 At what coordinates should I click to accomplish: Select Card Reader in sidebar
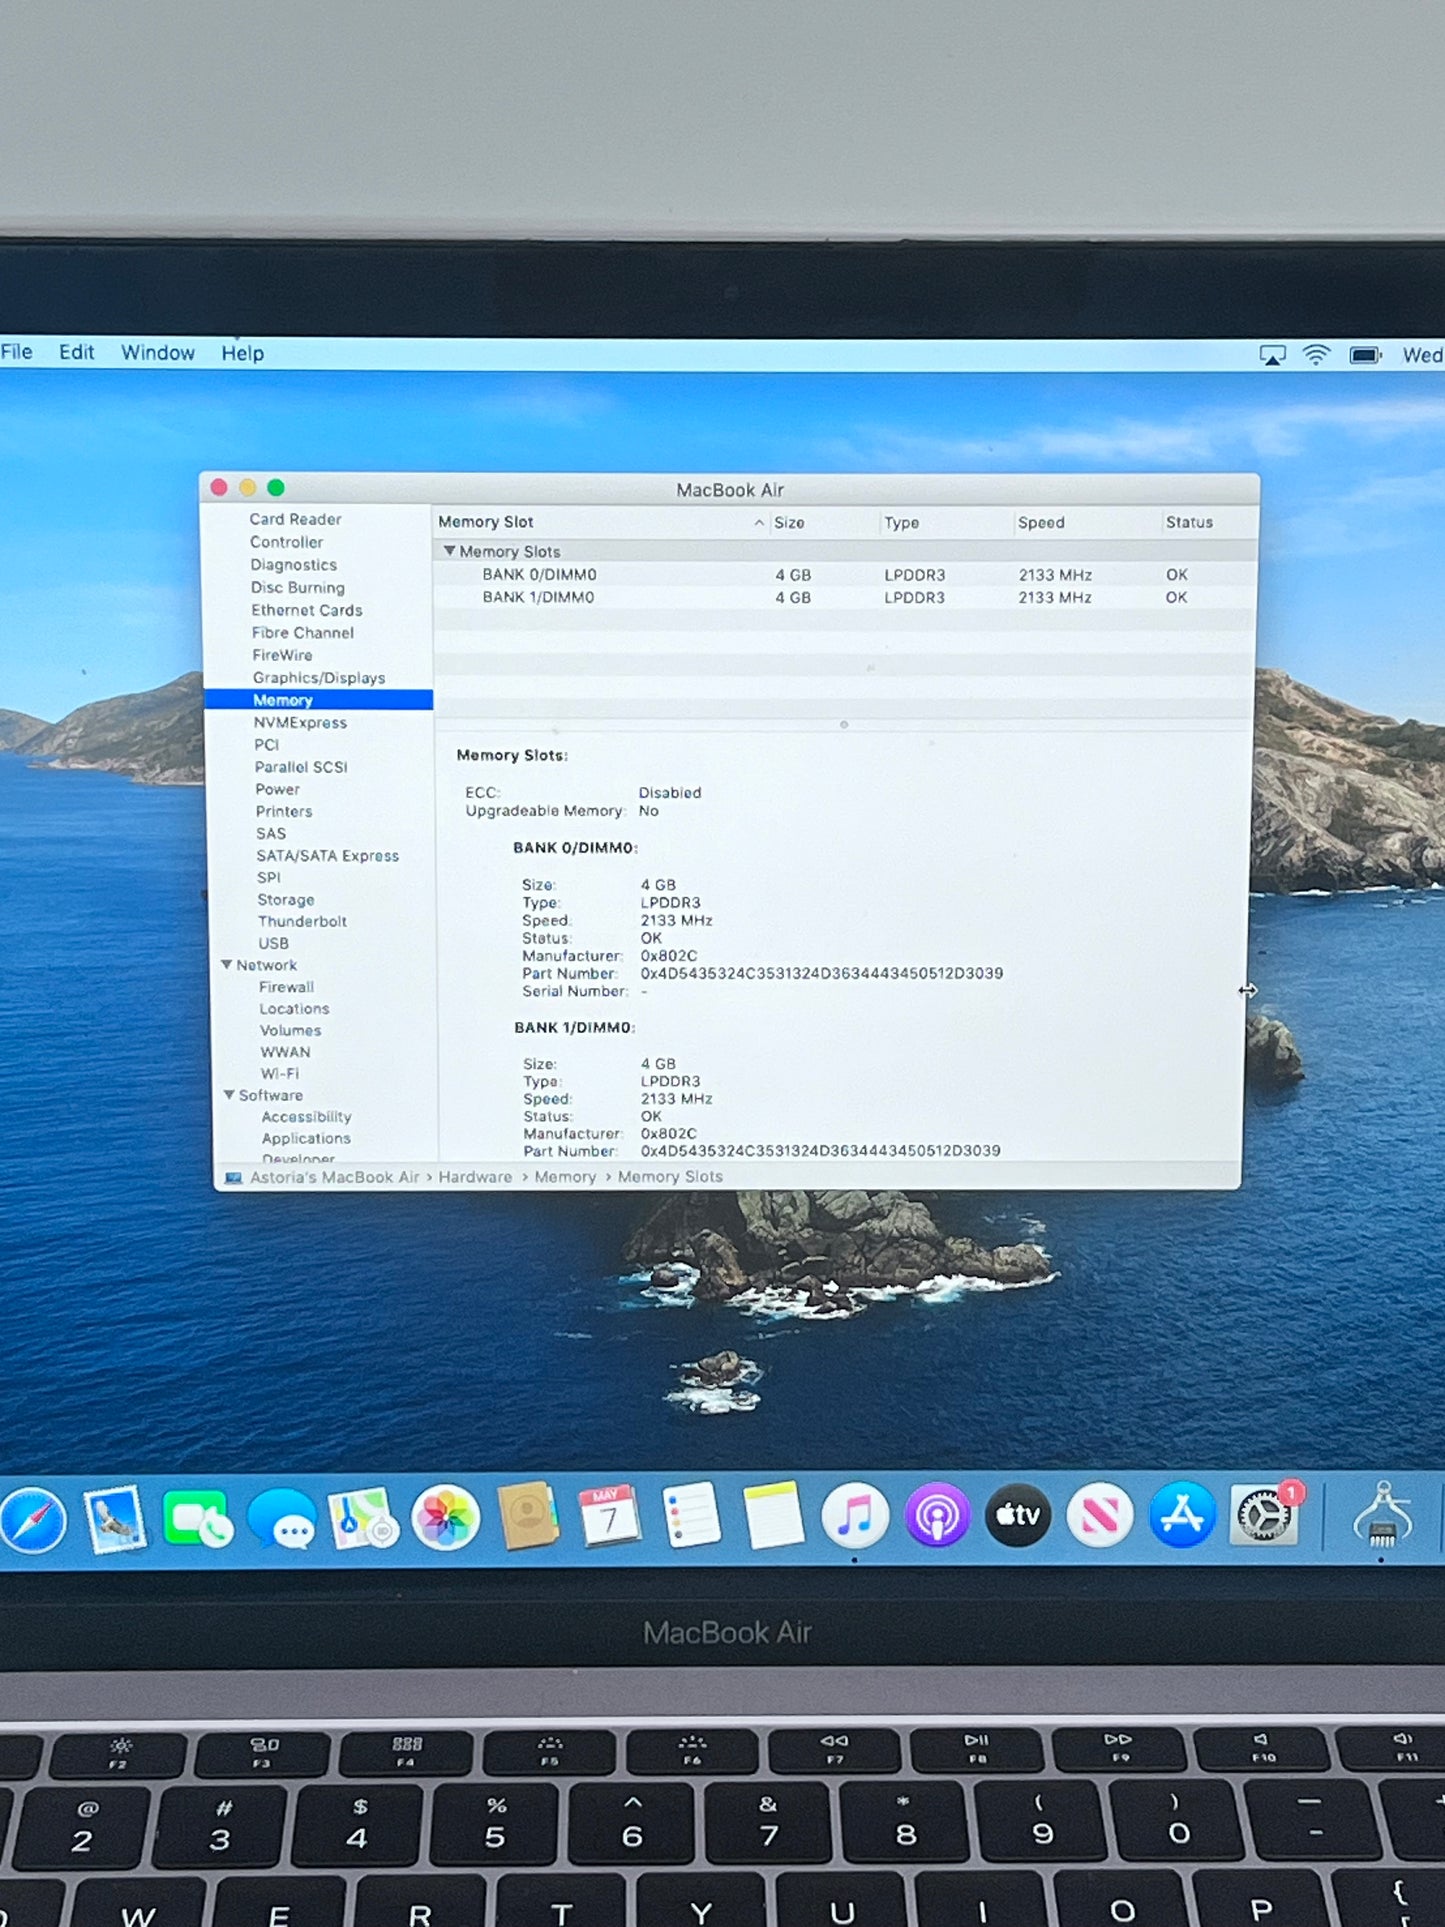[x=295, y=519]
